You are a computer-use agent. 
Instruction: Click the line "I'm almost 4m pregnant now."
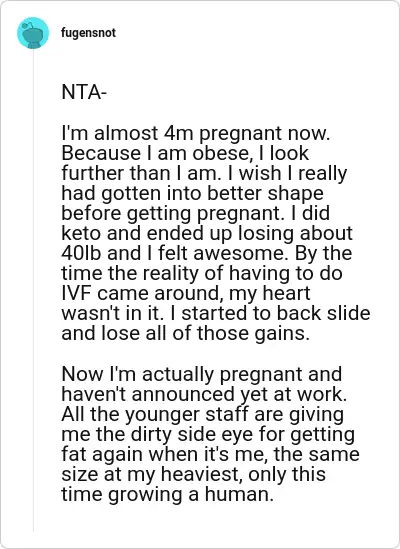coord(196,133)
